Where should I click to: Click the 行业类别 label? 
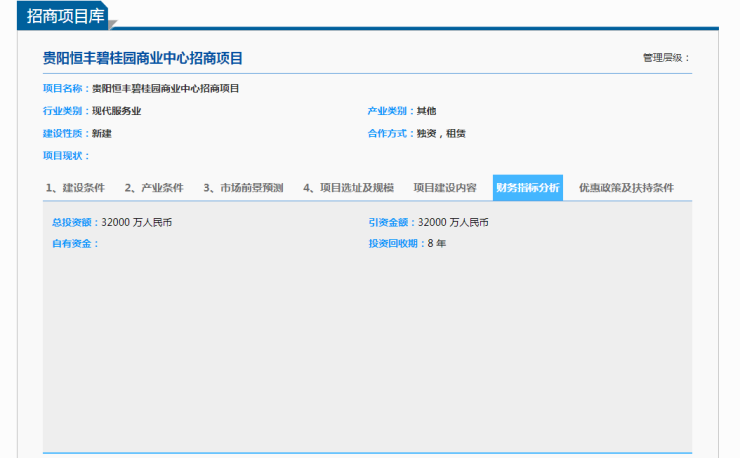click(x=67, y=111)
